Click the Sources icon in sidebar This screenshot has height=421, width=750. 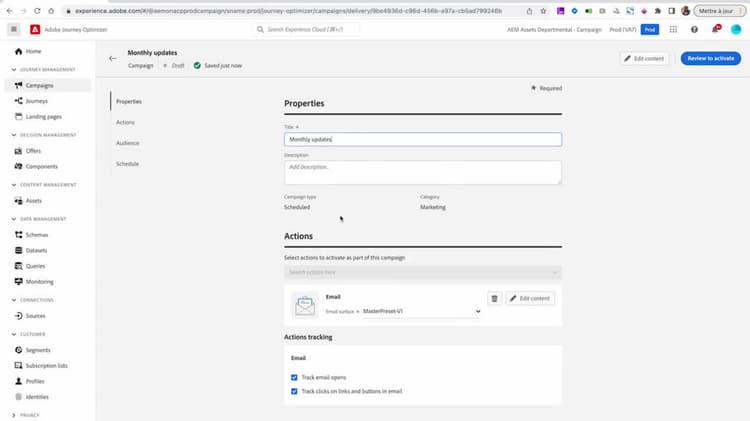pos(19,316)
